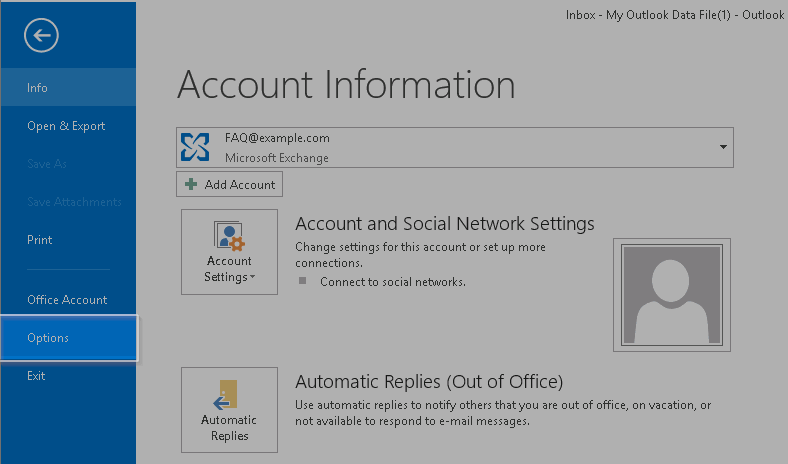788x464 pixels.
Task: Expand the Account Settings dropdown button
Action: pyautogui.click(x=229, y=252)
